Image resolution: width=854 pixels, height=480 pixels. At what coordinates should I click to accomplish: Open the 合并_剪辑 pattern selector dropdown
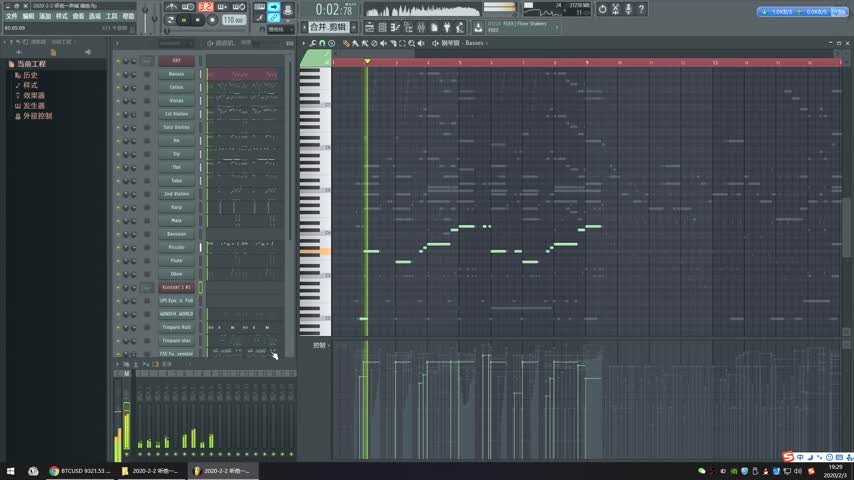[331, 27]
